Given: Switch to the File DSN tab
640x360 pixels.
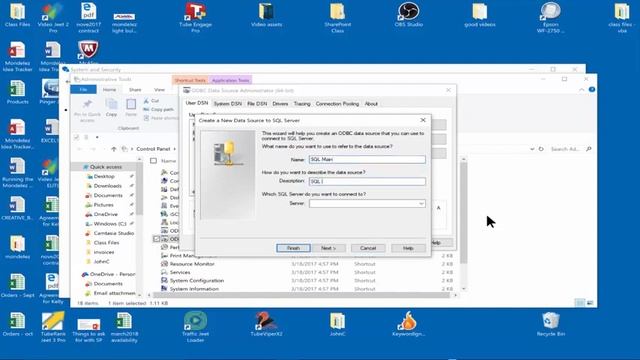Looking at the screenshot, I should [257, 104].
